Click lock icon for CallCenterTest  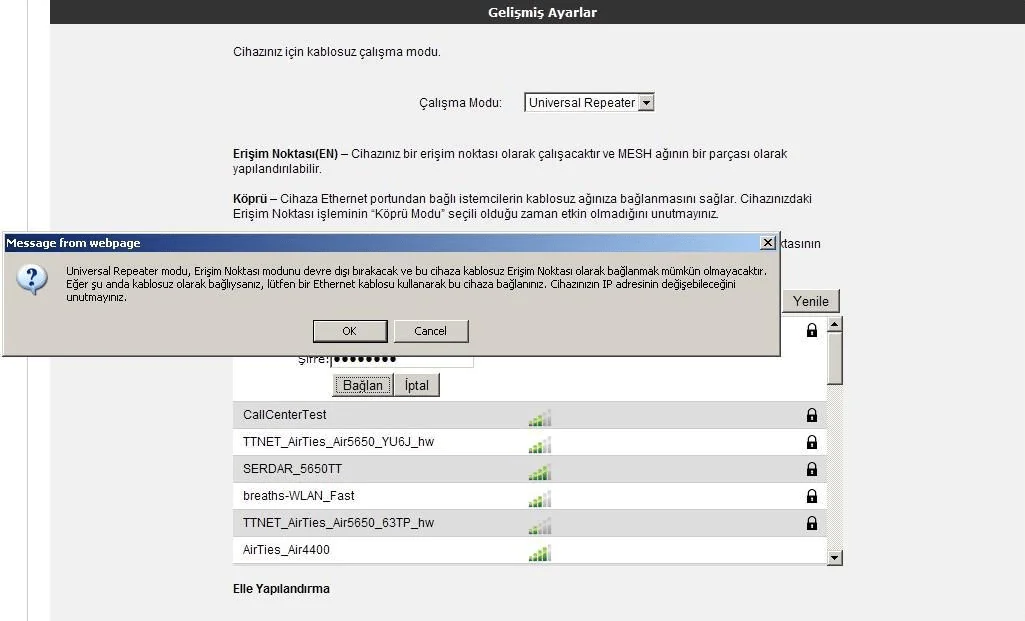[811, 415]
